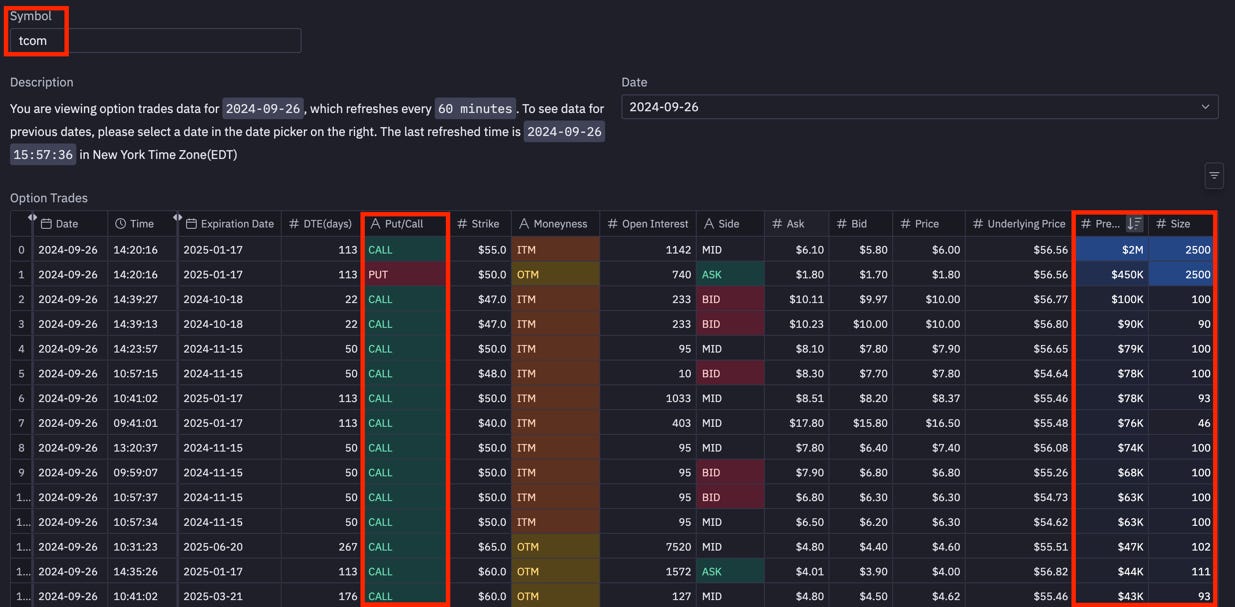Screen dimensions: 1235x607
Task: Select the PUT cell in row 1
Action: coord(405,274)
